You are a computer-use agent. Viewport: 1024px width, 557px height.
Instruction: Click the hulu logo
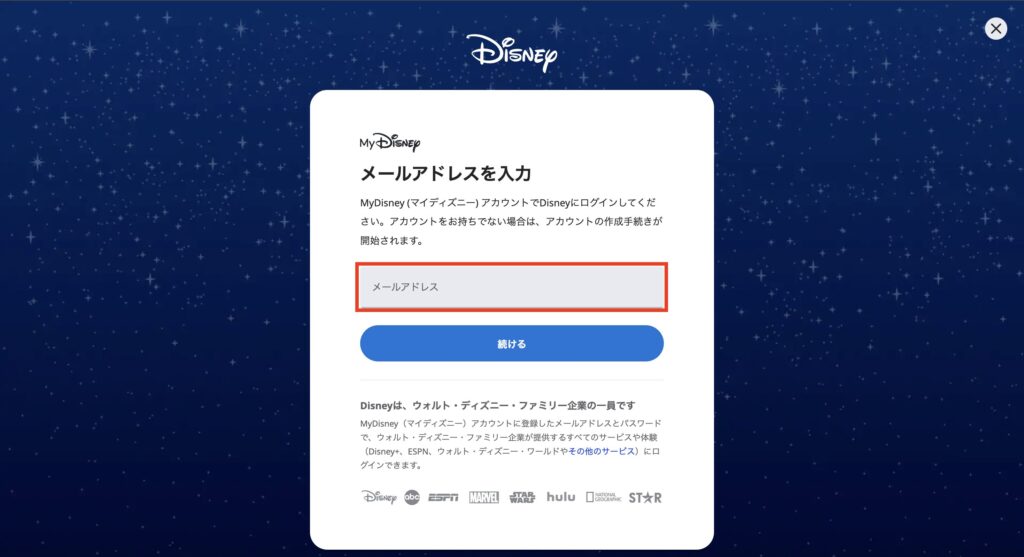pos(561,497)
